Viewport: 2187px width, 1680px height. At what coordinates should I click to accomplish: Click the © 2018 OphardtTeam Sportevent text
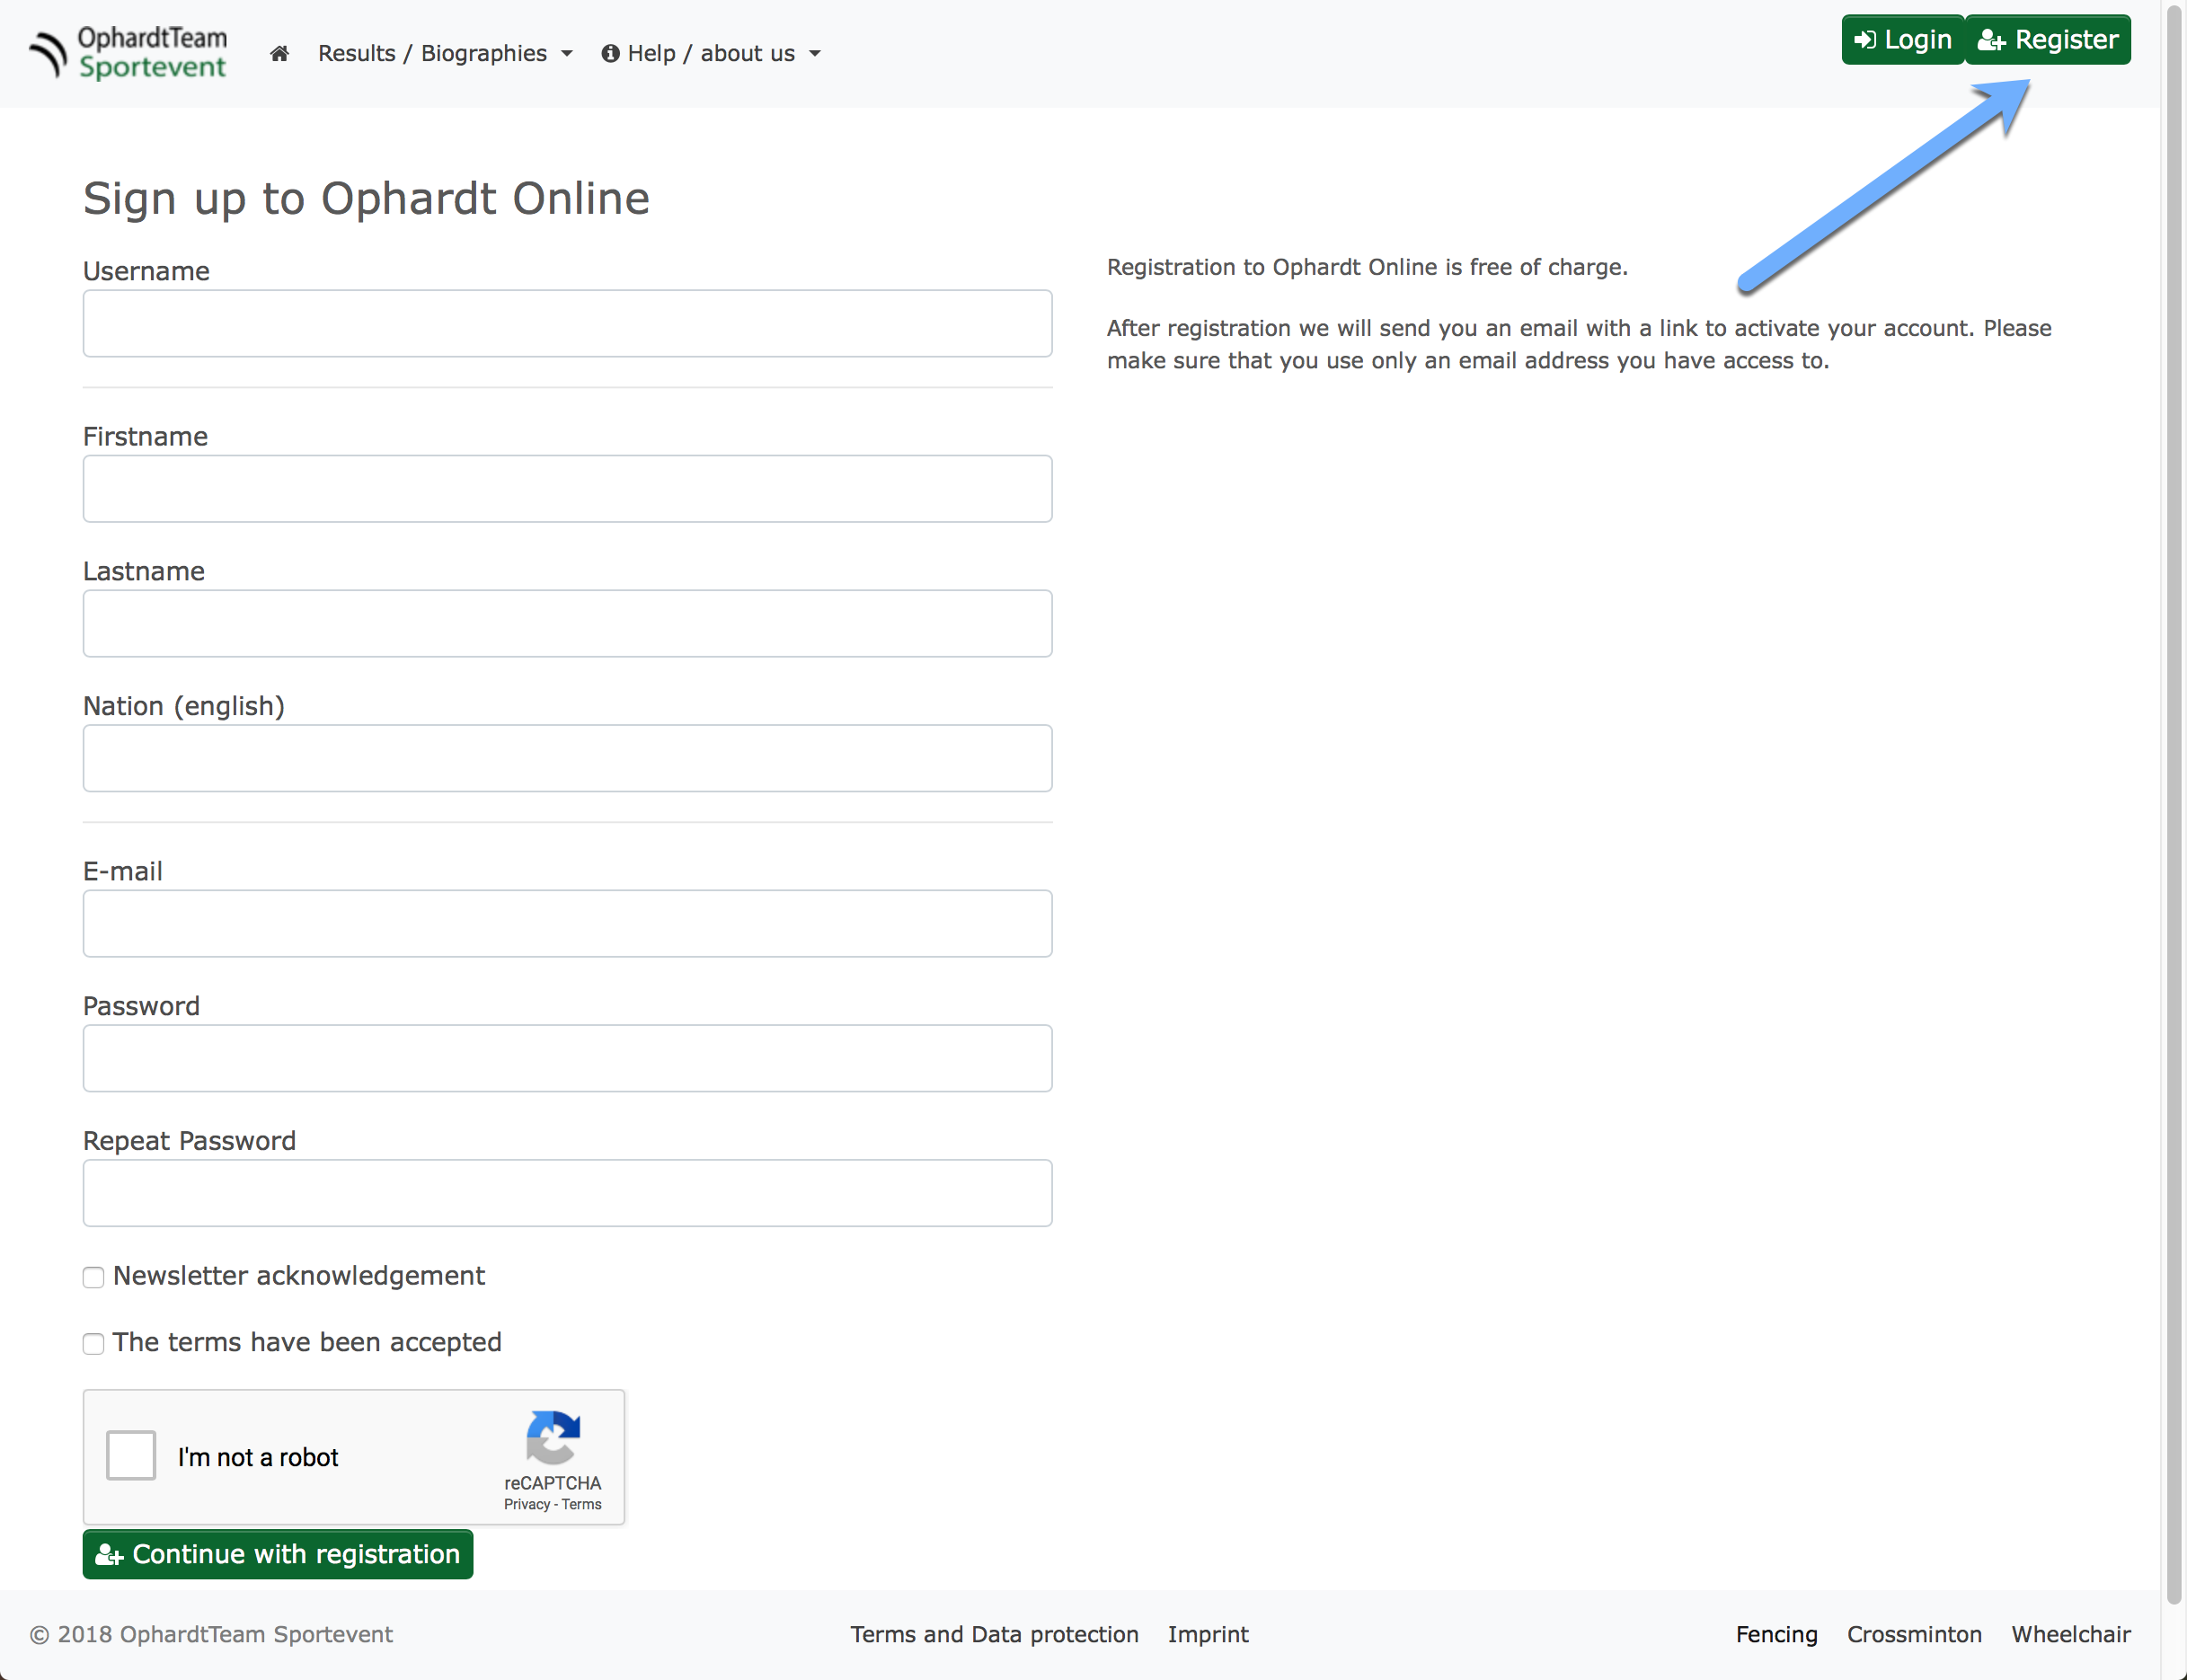pos(211,1634)
